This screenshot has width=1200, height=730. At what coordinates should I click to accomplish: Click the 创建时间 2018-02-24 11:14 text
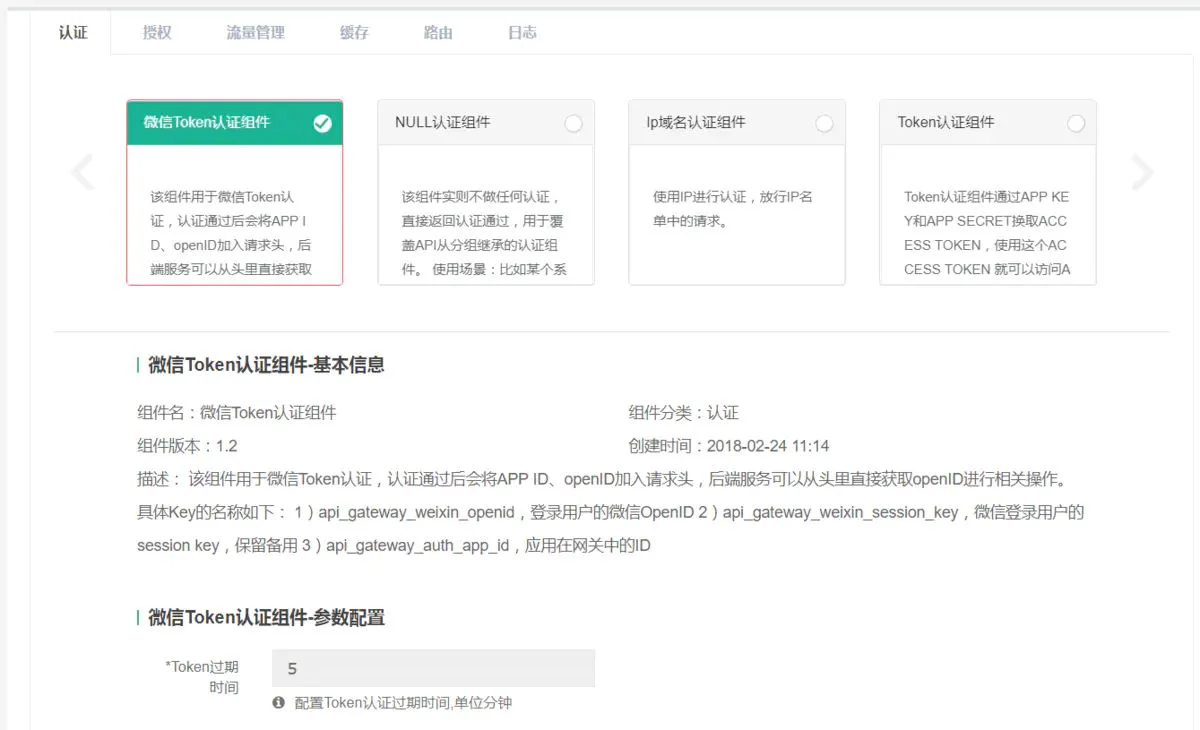(728, 446)
